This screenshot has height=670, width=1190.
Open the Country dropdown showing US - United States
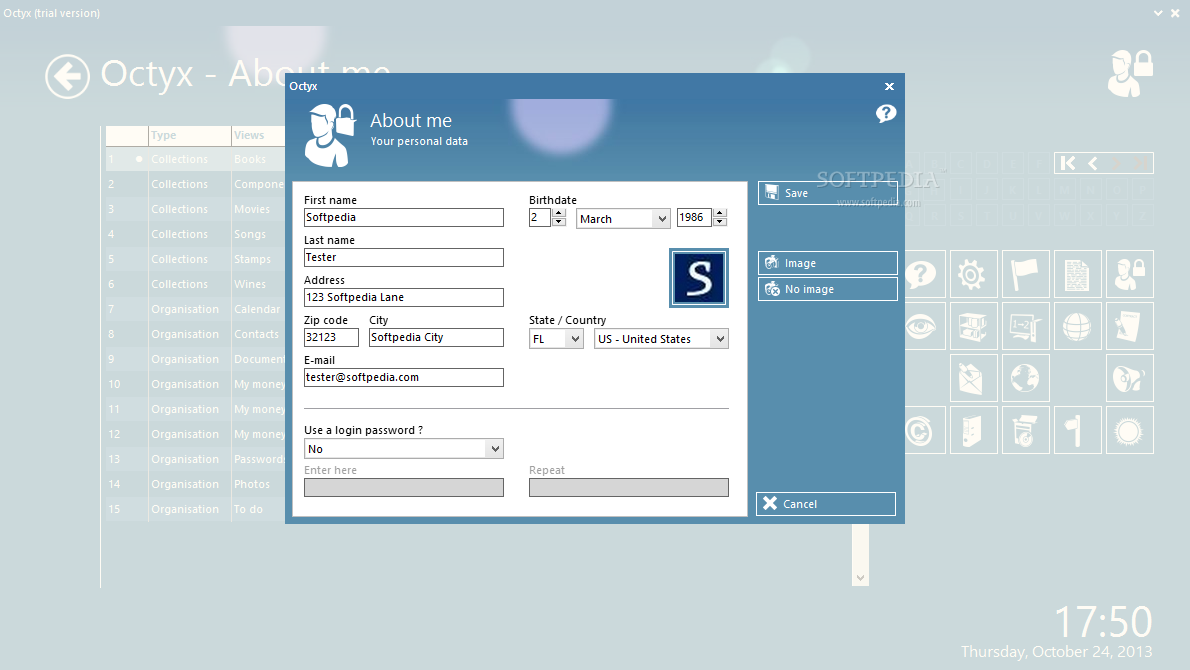pyautogui.click(x=661, y=338)
